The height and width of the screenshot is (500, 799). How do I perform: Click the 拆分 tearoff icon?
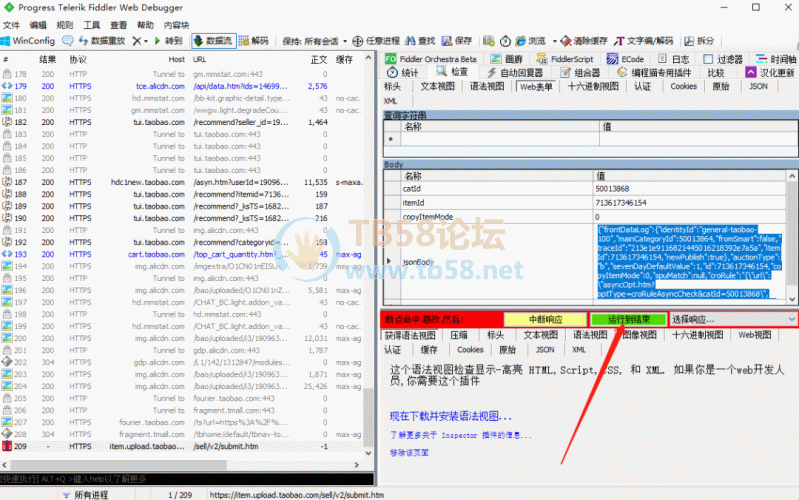pyautogui.click(x=699, y=41)
